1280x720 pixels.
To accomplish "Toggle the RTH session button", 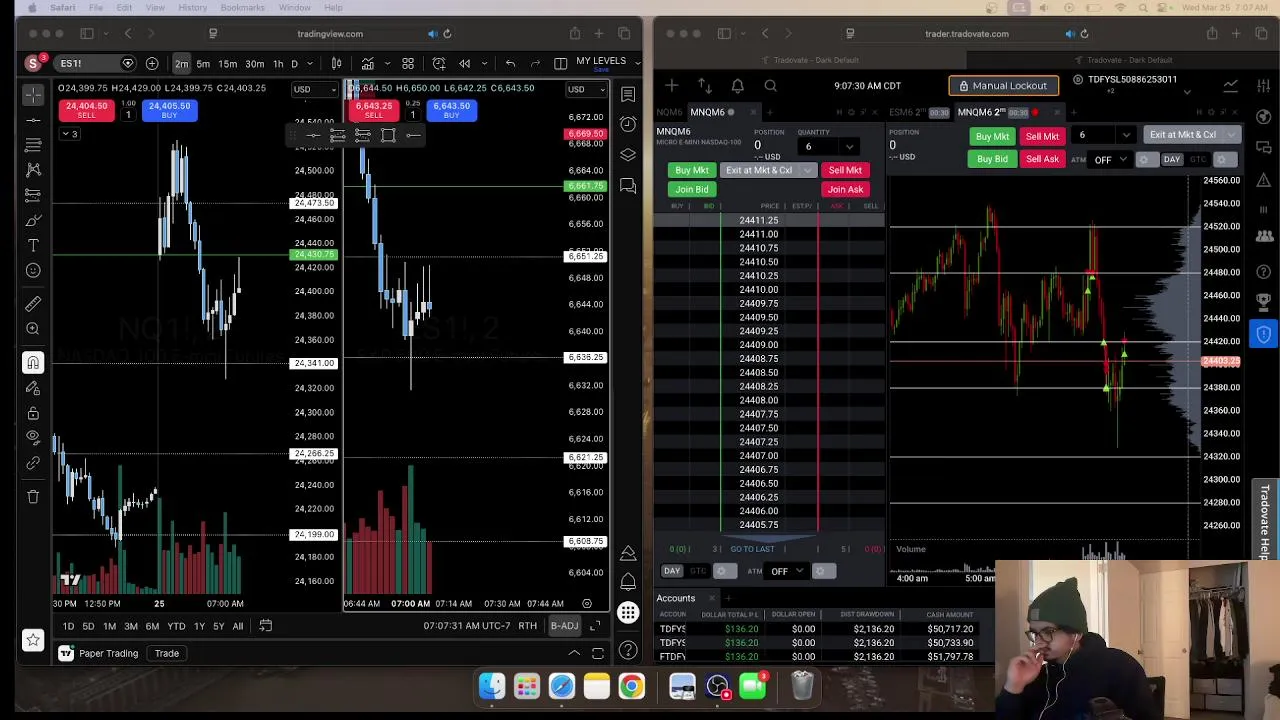I will 527,626.
